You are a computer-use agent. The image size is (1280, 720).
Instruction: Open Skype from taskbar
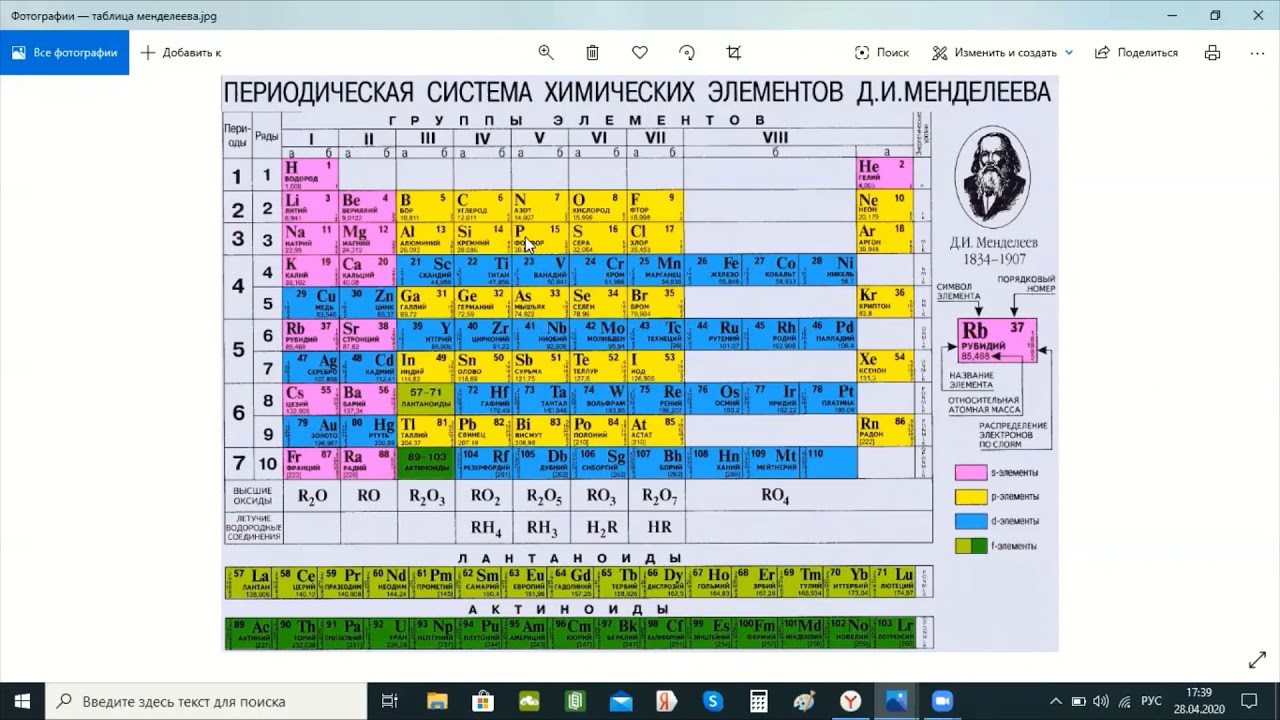713,701
